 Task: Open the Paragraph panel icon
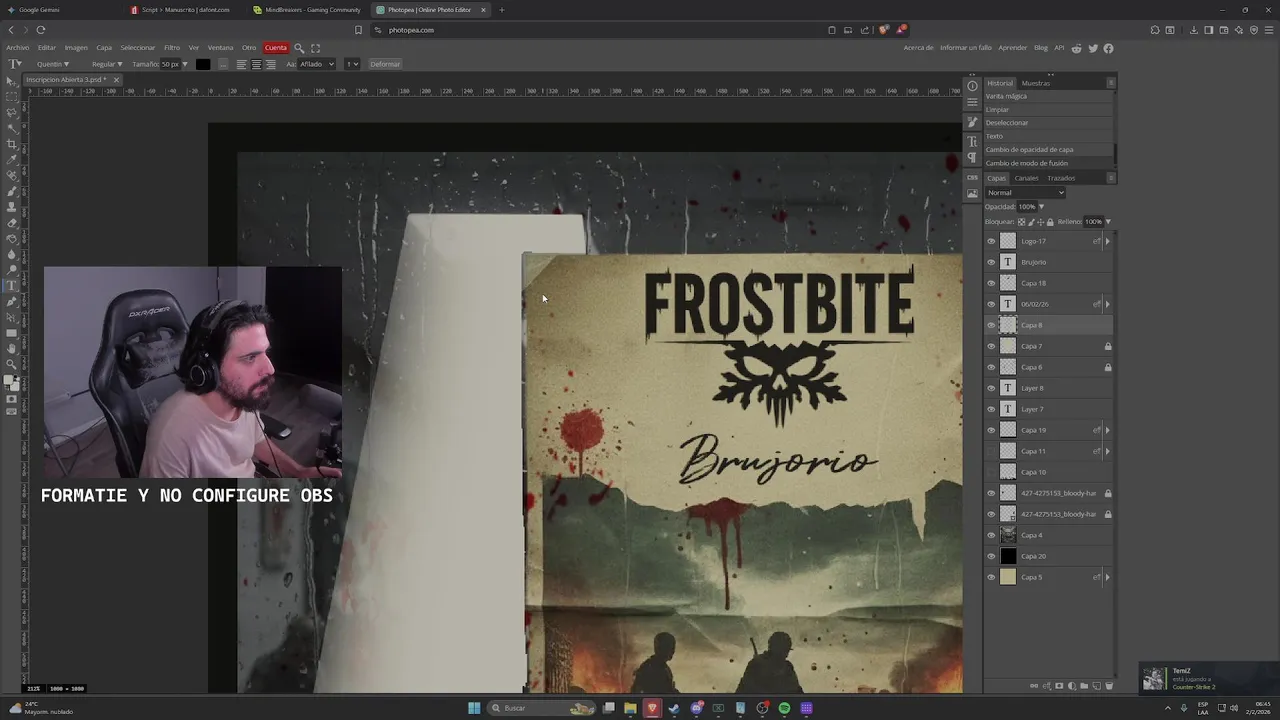[x=972, y=158]
